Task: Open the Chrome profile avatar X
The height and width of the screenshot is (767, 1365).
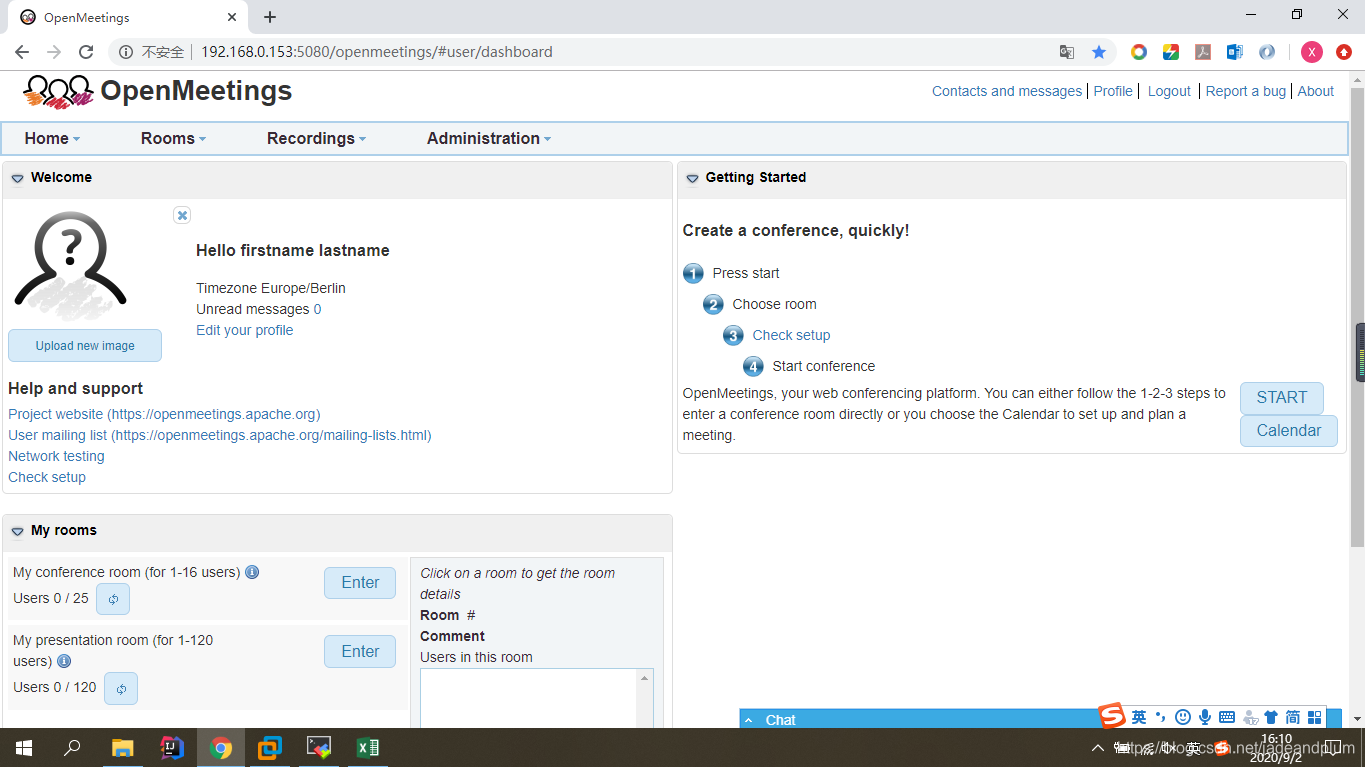Action: [1312, 52]
